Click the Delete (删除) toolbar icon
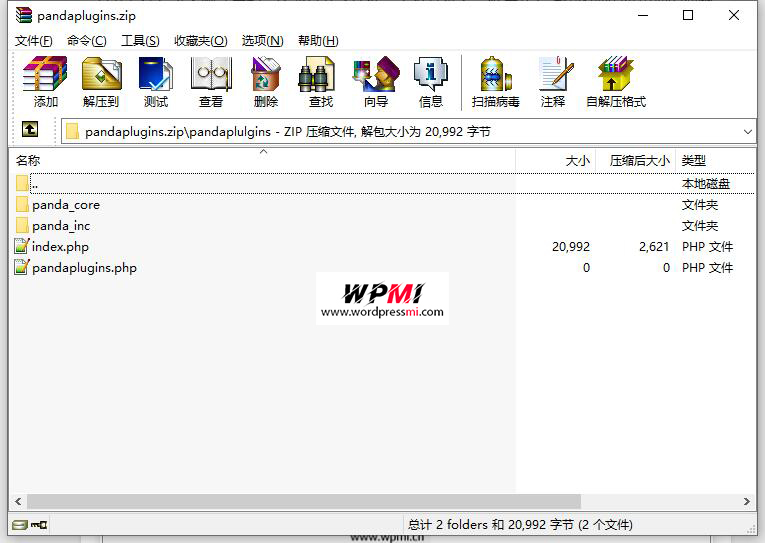This screenshot has height=543, width=765. [266, 81]
